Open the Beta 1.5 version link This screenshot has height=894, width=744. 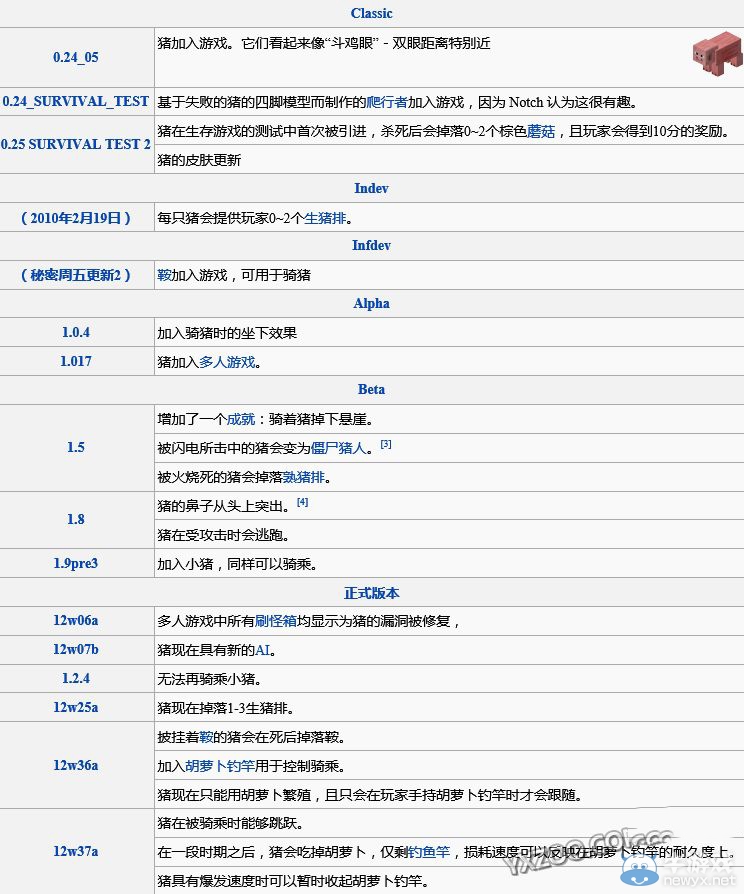coord(76,447)
